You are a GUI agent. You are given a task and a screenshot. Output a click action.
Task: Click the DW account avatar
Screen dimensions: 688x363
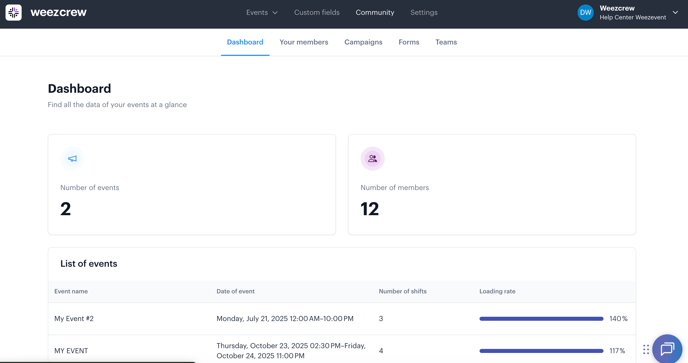[x=585, y=13]
